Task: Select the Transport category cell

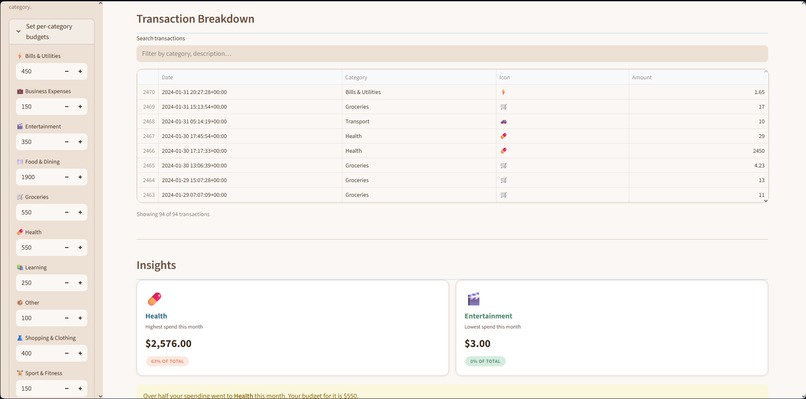Action: pos(419,122)
